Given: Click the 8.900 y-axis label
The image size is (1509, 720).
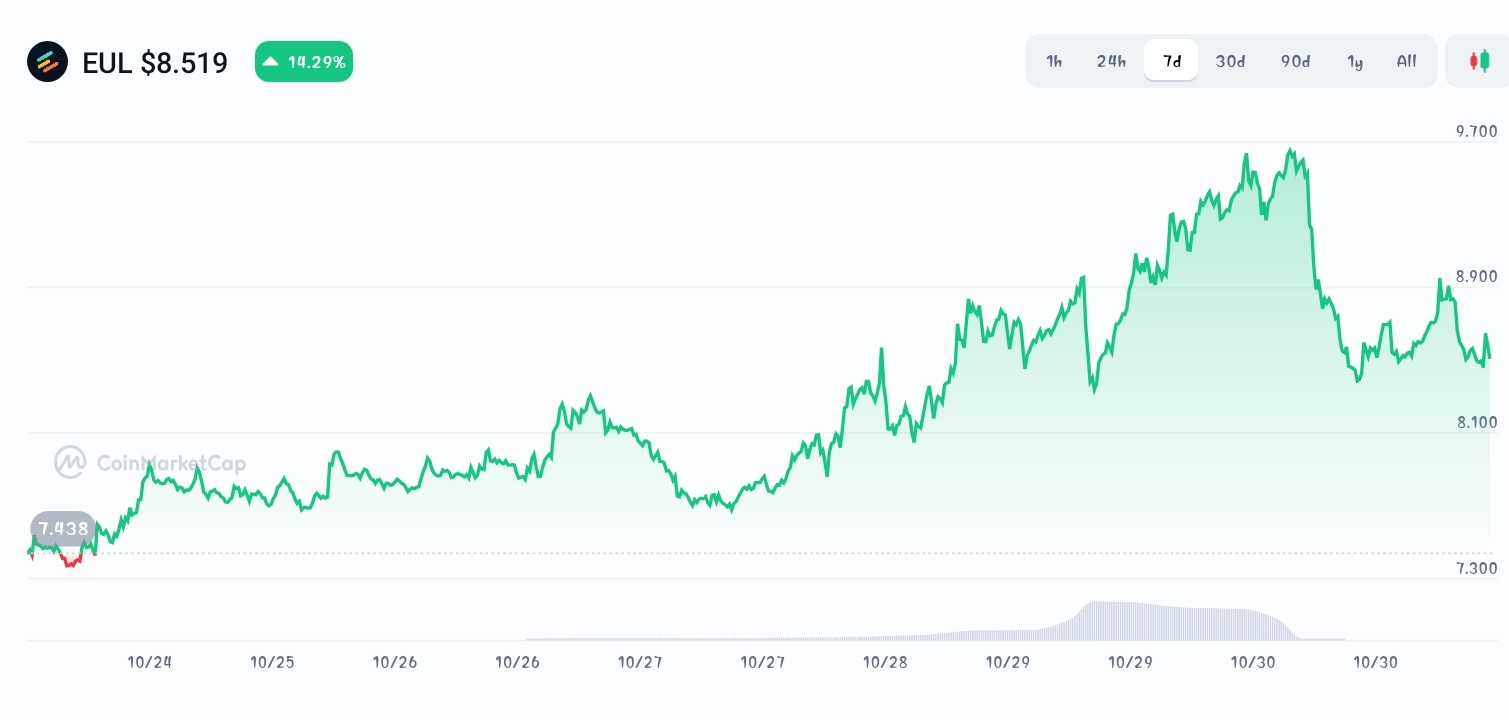Looking at the screenshot, I should [1476, 276].
